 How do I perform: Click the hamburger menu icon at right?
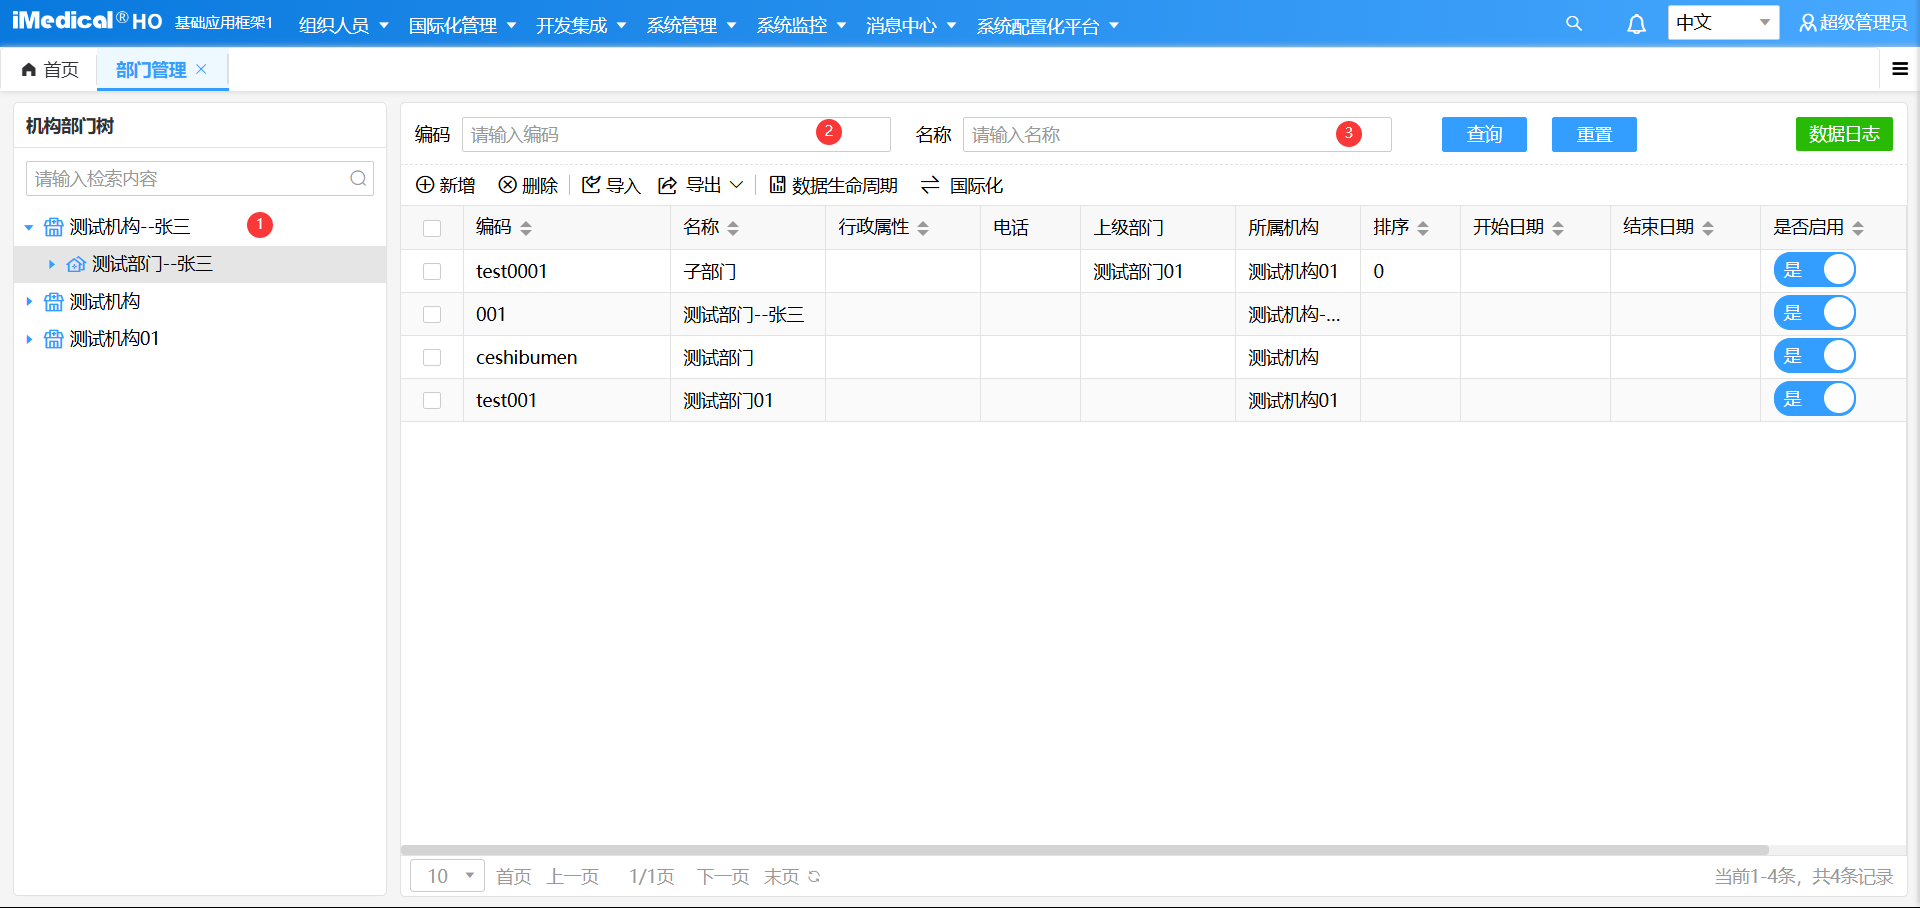[1899, 69]
